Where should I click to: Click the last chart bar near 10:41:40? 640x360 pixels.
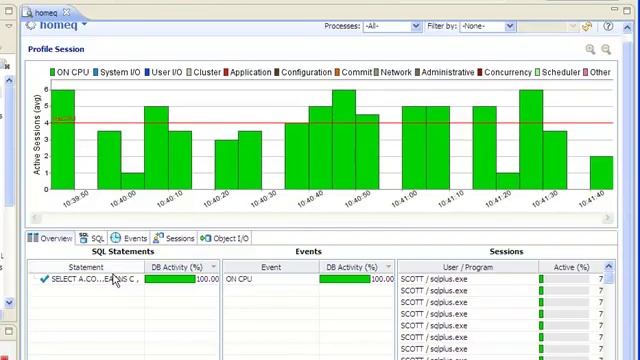[601, 173]
